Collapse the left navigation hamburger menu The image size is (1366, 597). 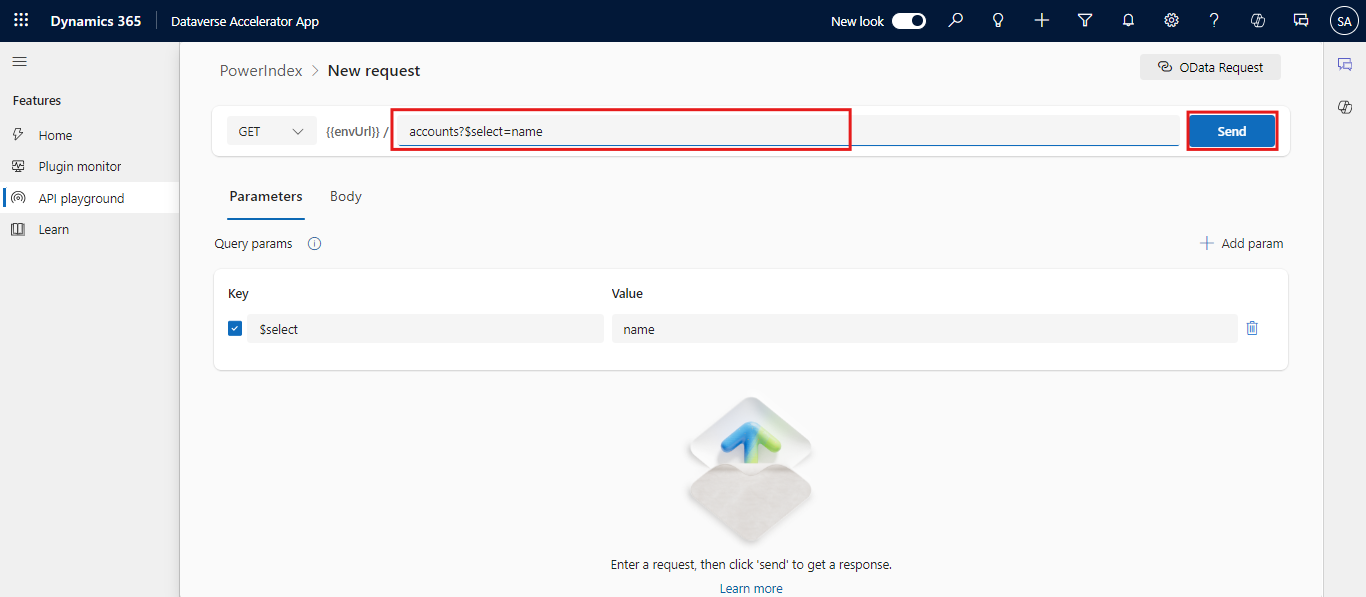[19, 62]
